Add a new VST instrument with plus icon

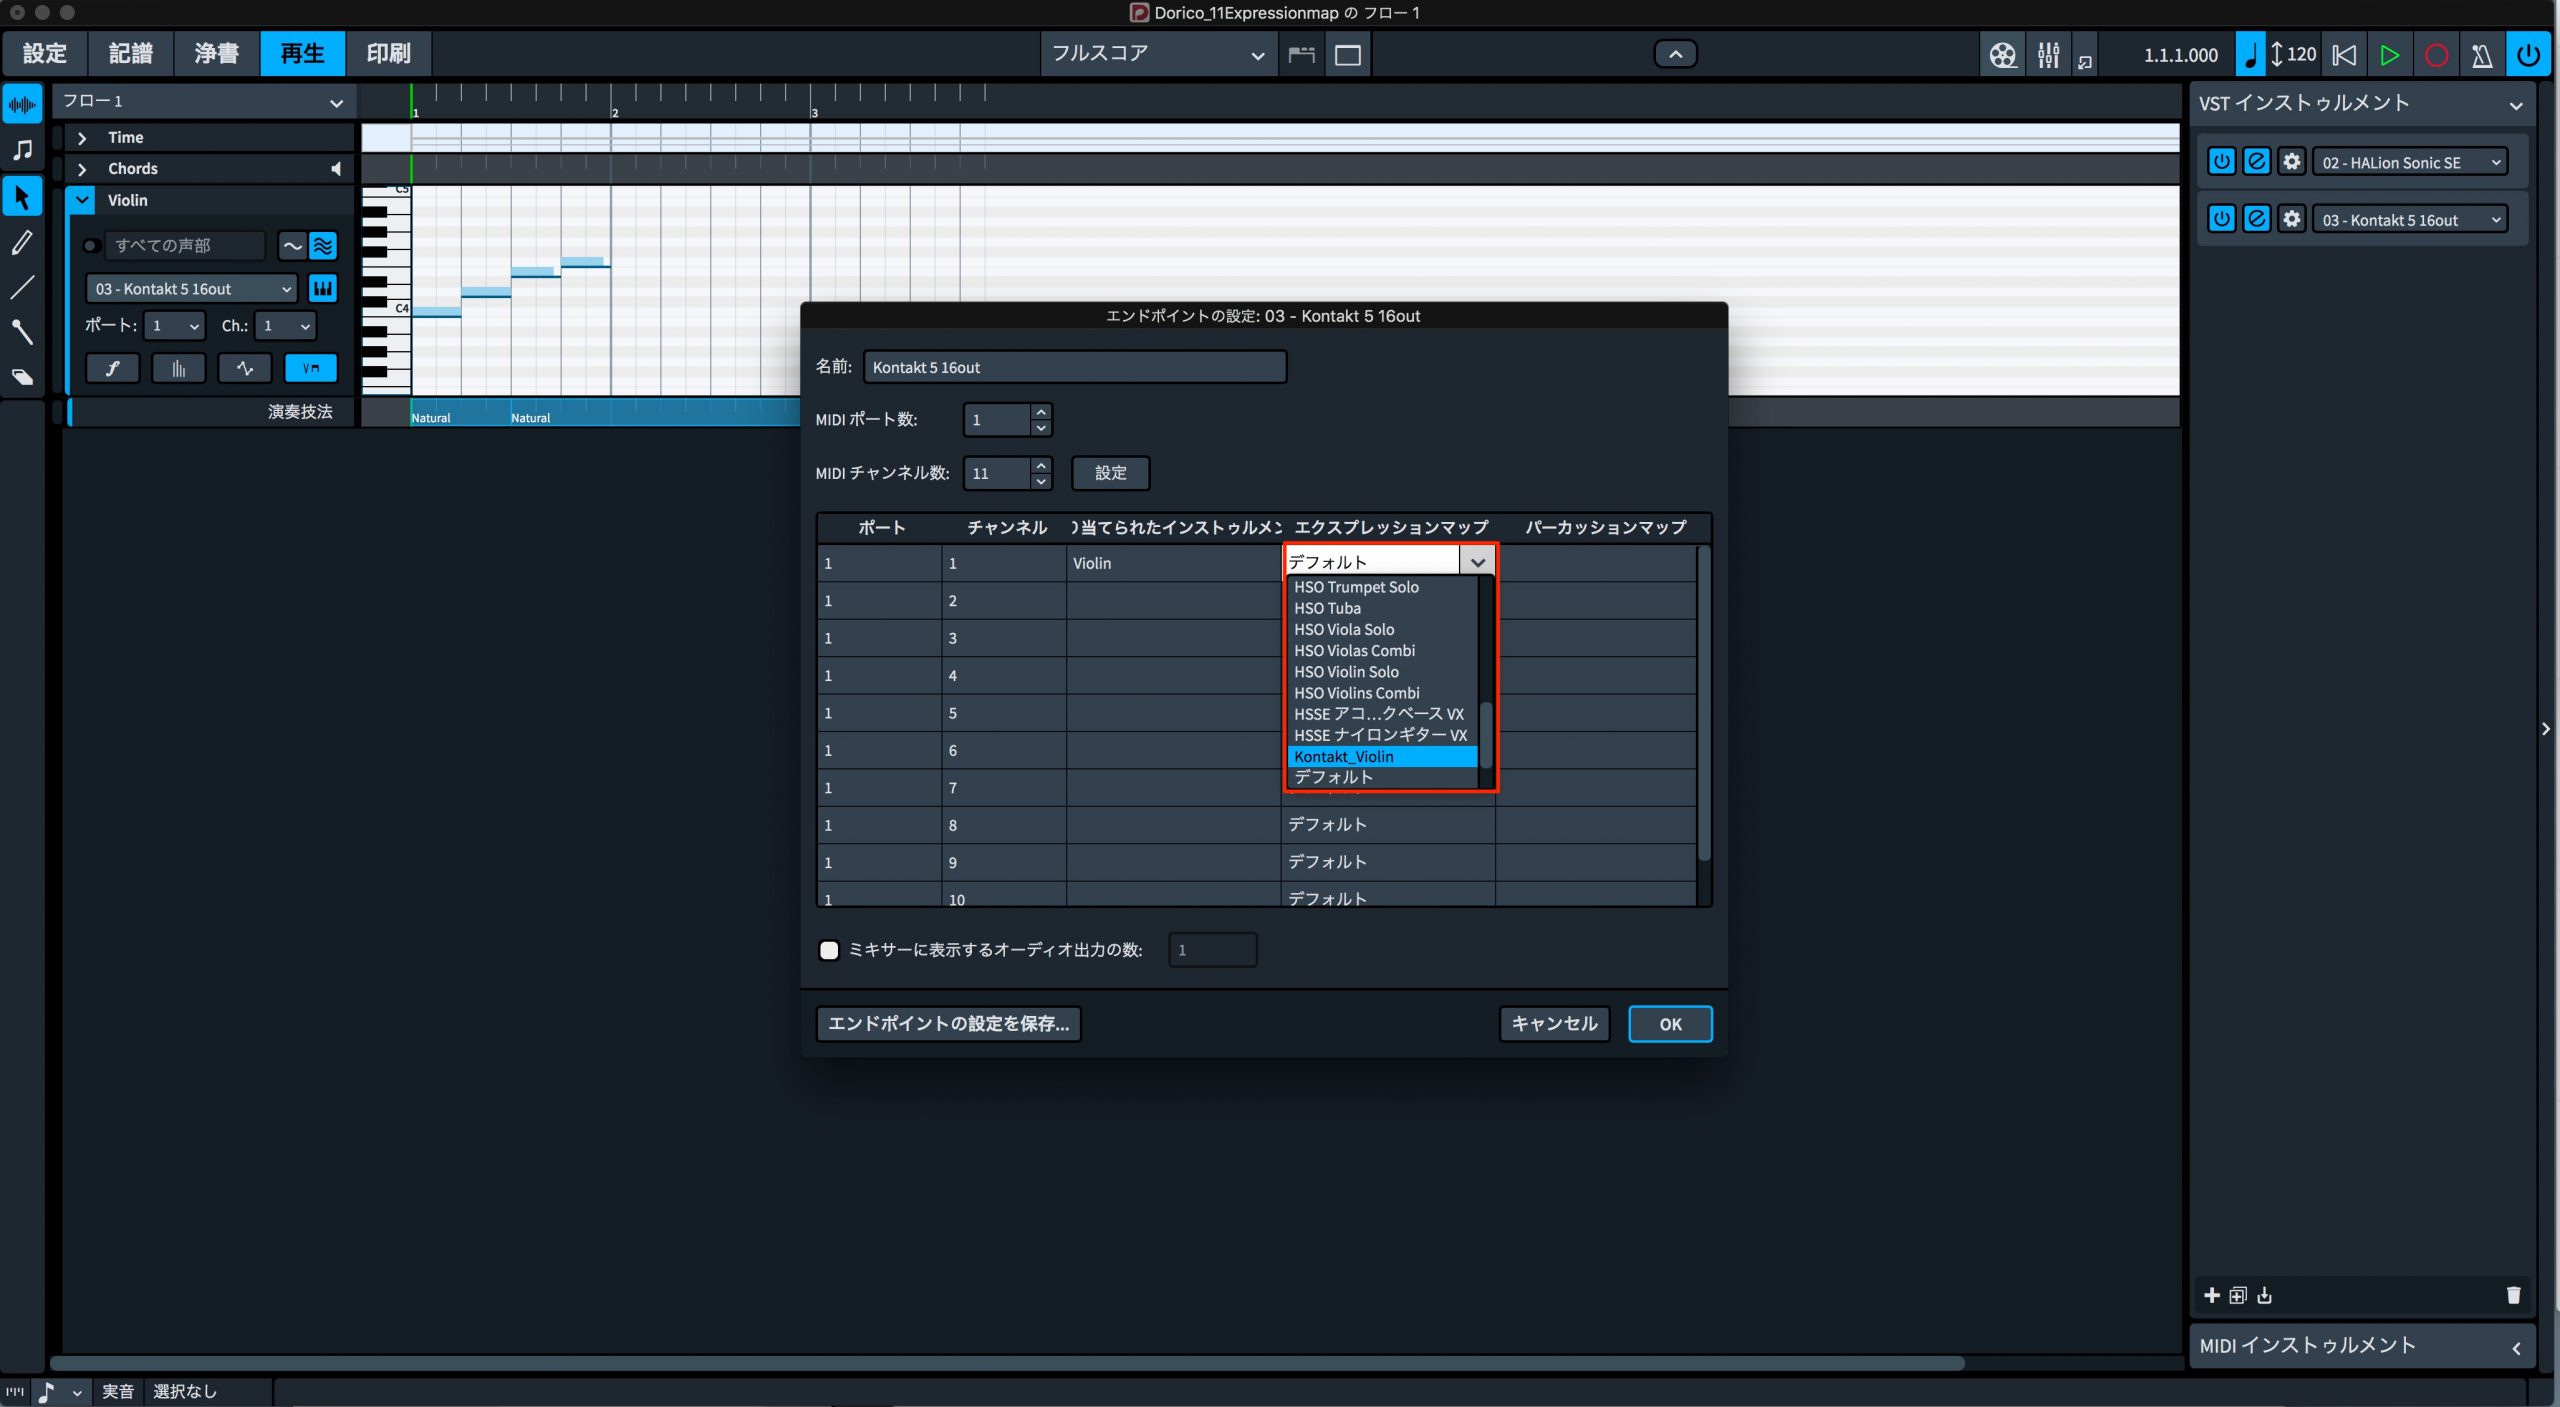click(2211, 1295)
